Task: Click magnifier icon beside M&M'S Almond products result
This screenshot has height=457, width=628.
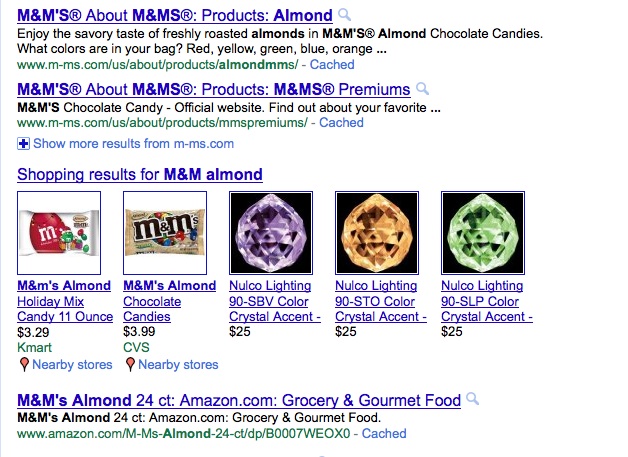Action: (x=345, y=15)
